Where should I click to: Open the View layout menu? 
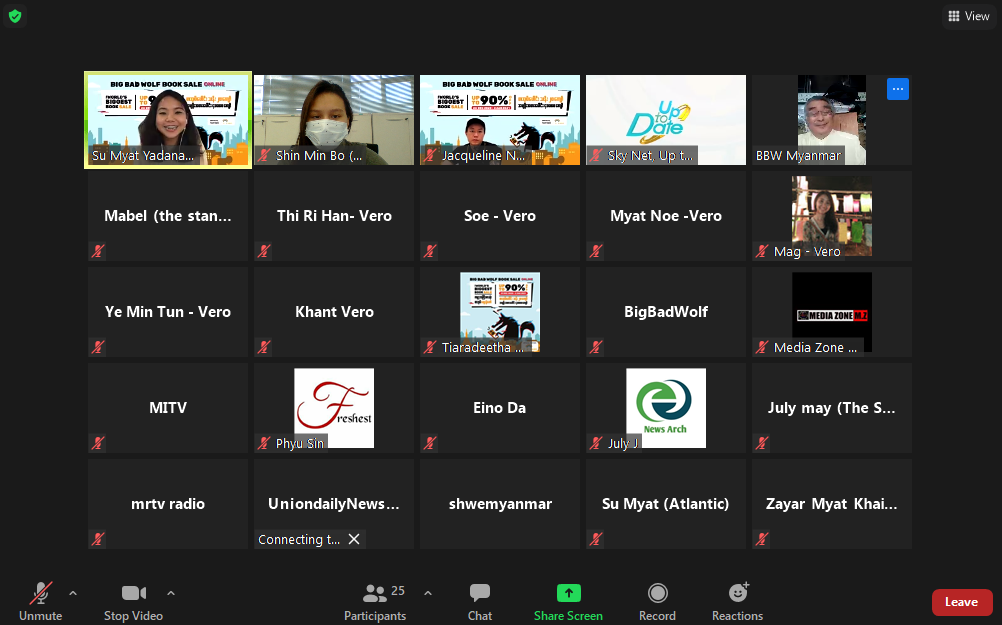coord(968,16)
